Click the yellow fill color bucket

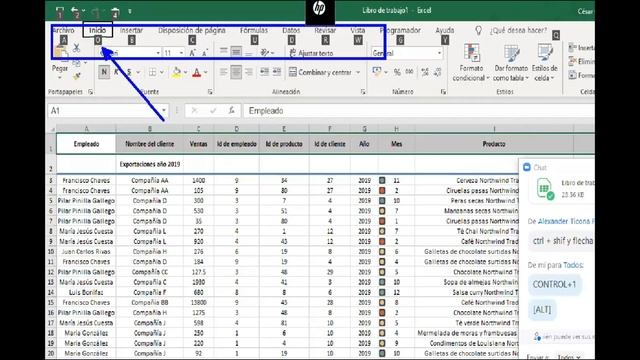tap(176, 72)
